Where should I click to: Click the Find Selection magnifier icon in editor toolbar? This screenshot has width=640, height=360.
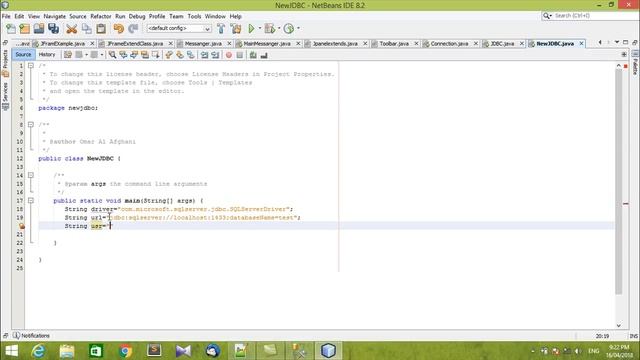[112, 55]
